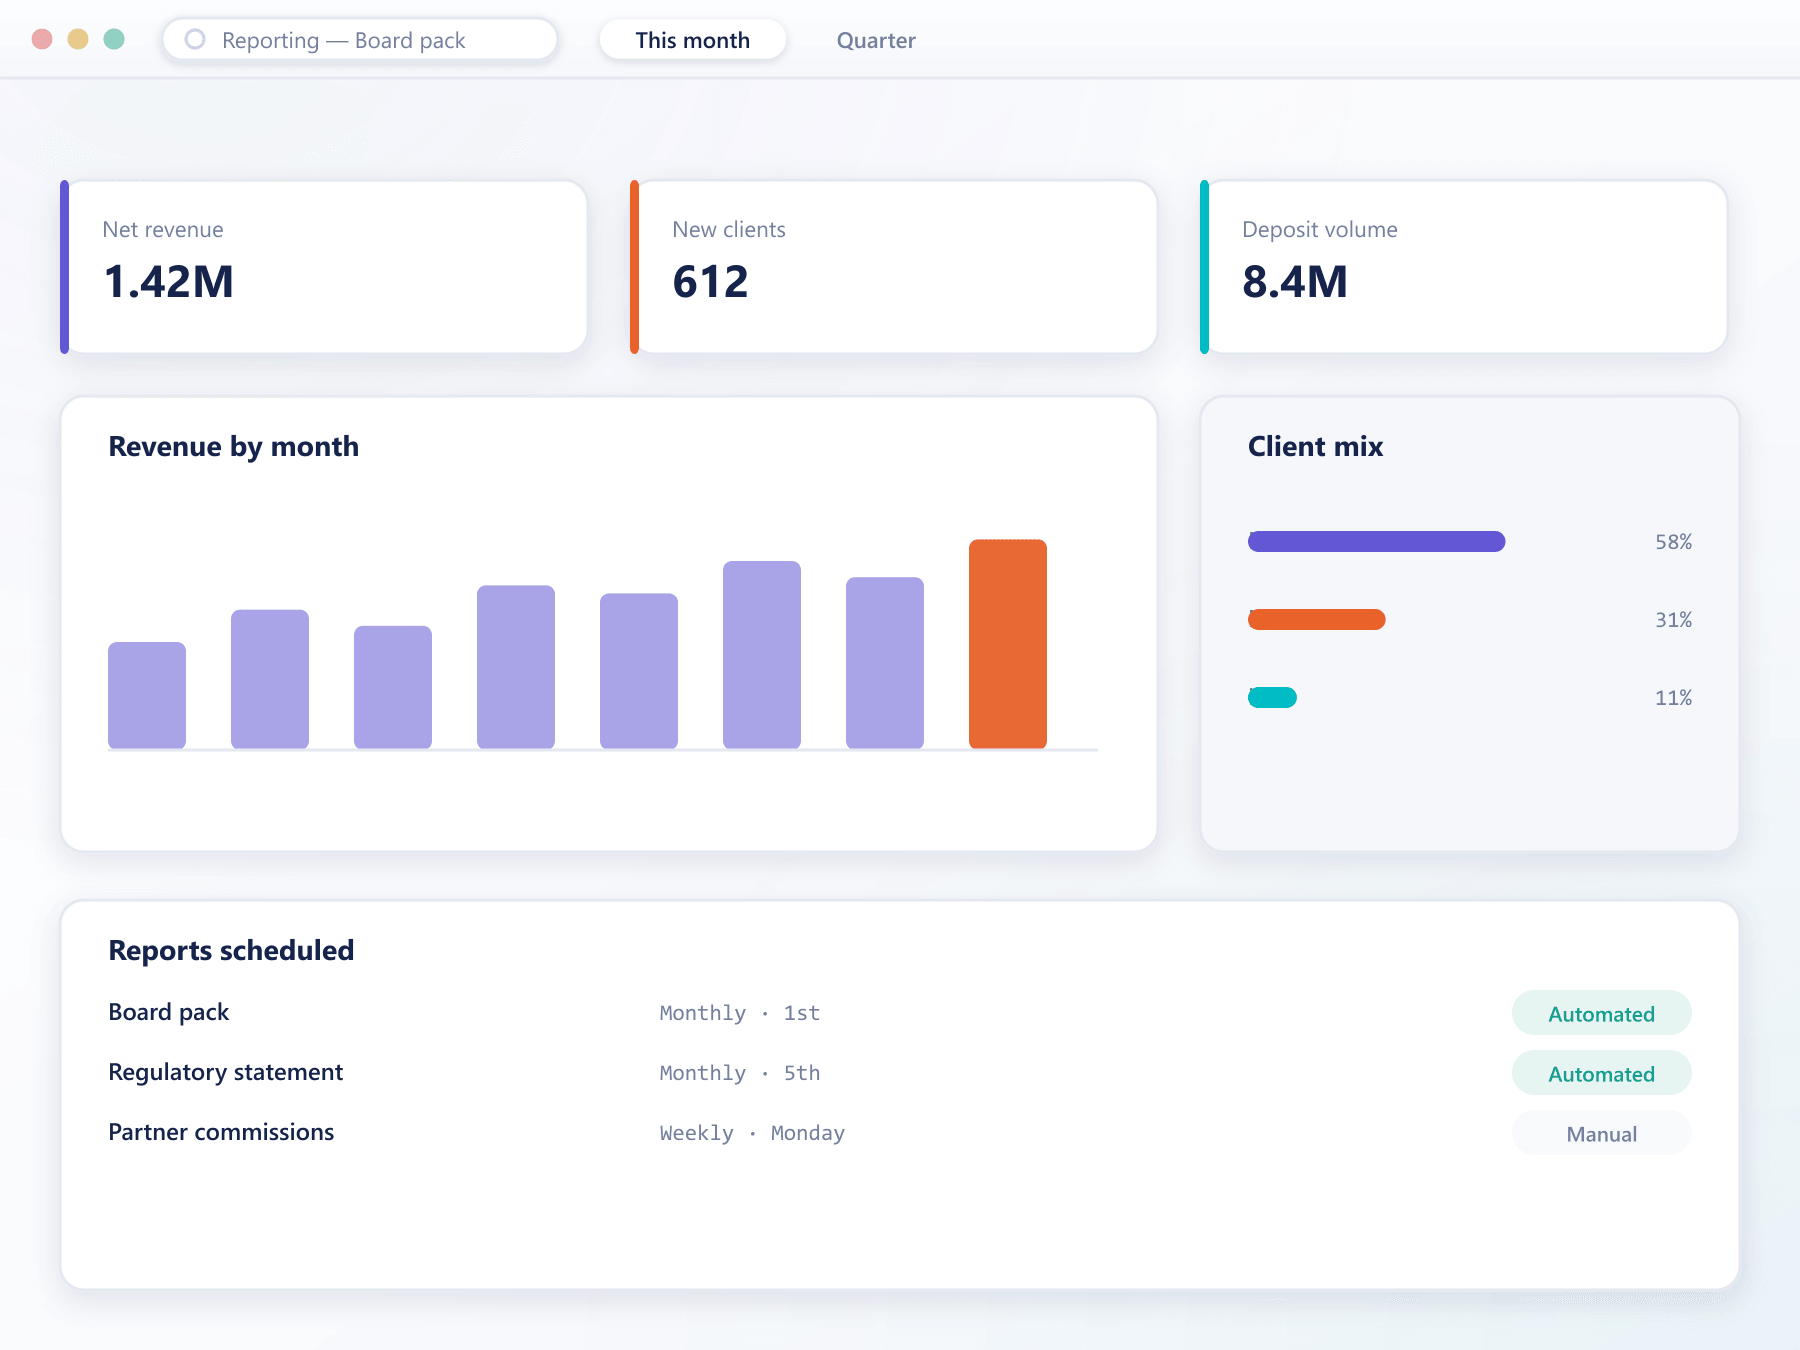Open the New clients card

click(x=894, y=267)
